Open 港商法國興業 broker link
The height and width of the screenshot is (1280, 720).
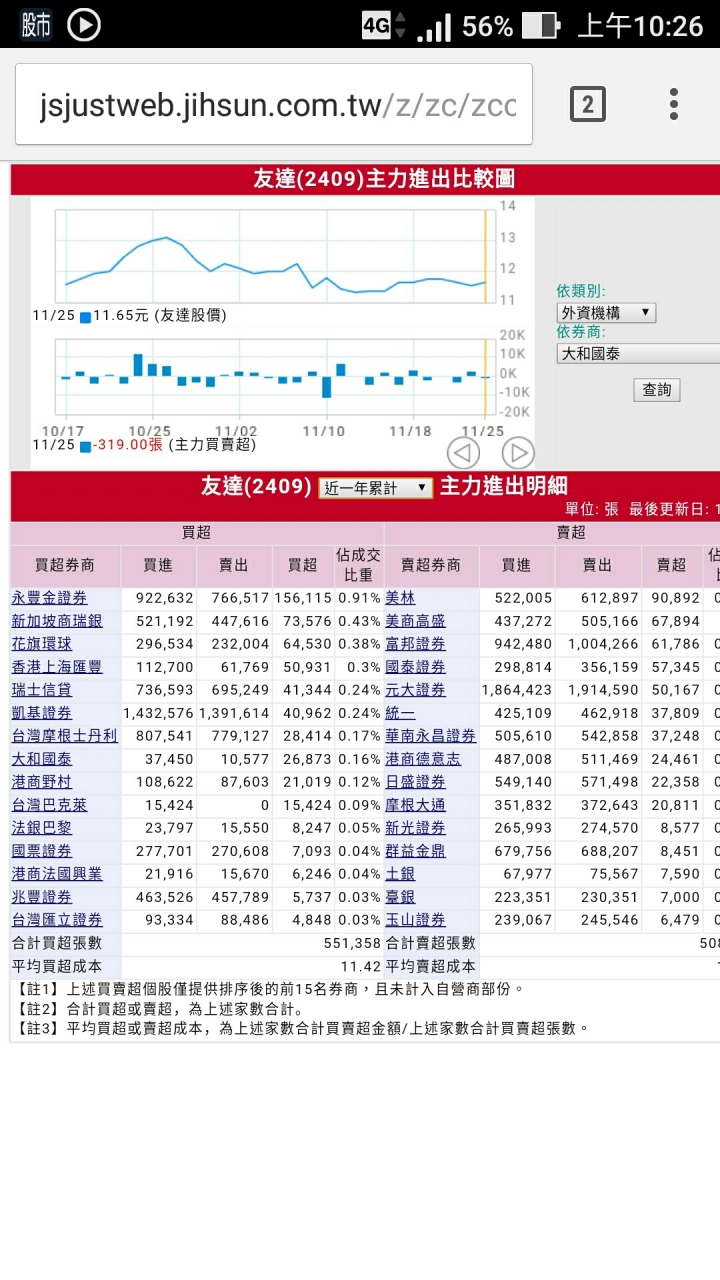(57, 874)
